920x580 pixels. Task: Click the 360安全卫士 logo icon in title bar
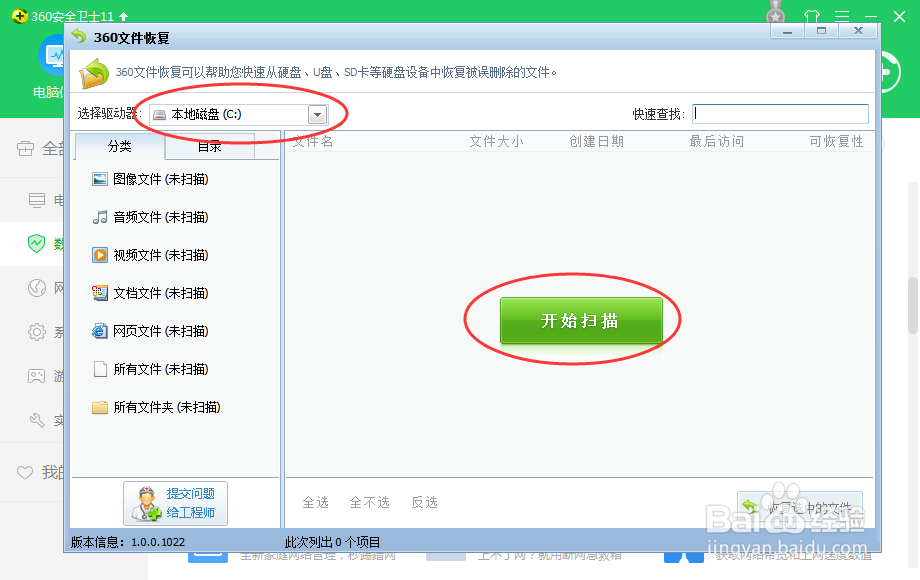click(x=19, y=16)
